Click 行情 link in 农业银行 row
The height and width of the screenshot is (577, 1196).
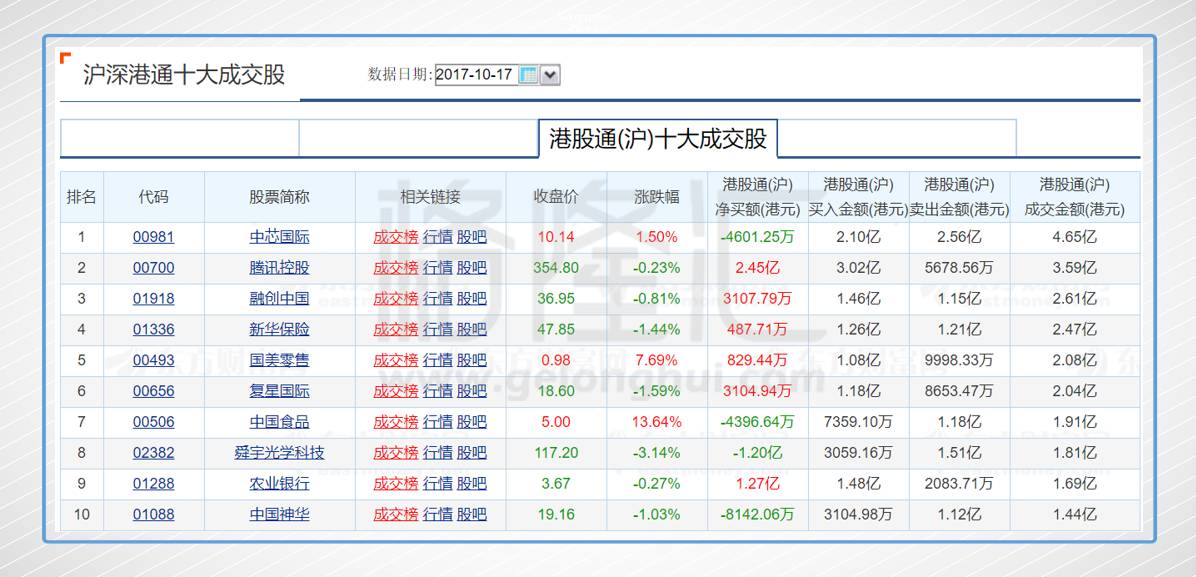pos(438,484)
